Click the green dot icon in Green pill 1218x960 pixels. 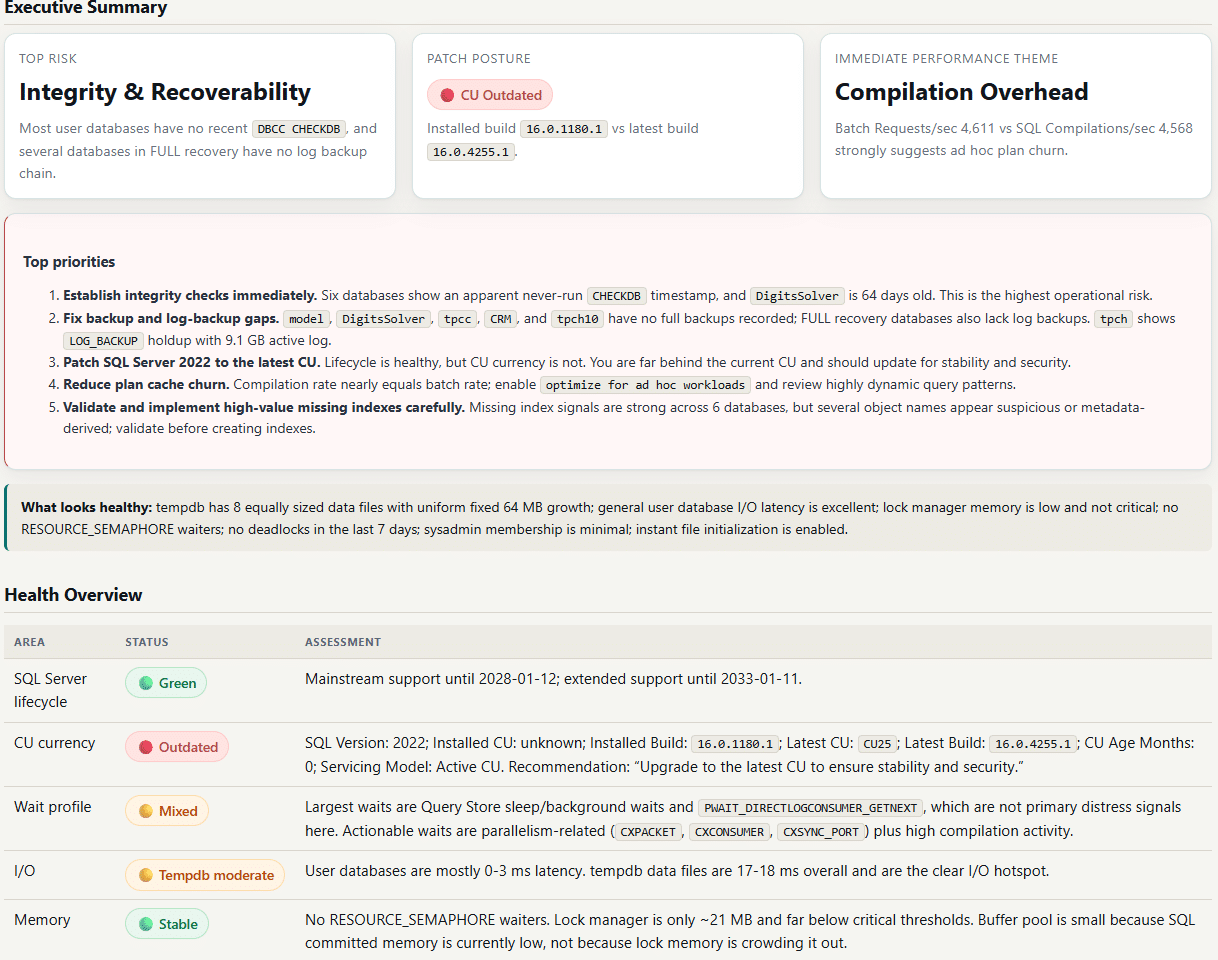[146, 683]
